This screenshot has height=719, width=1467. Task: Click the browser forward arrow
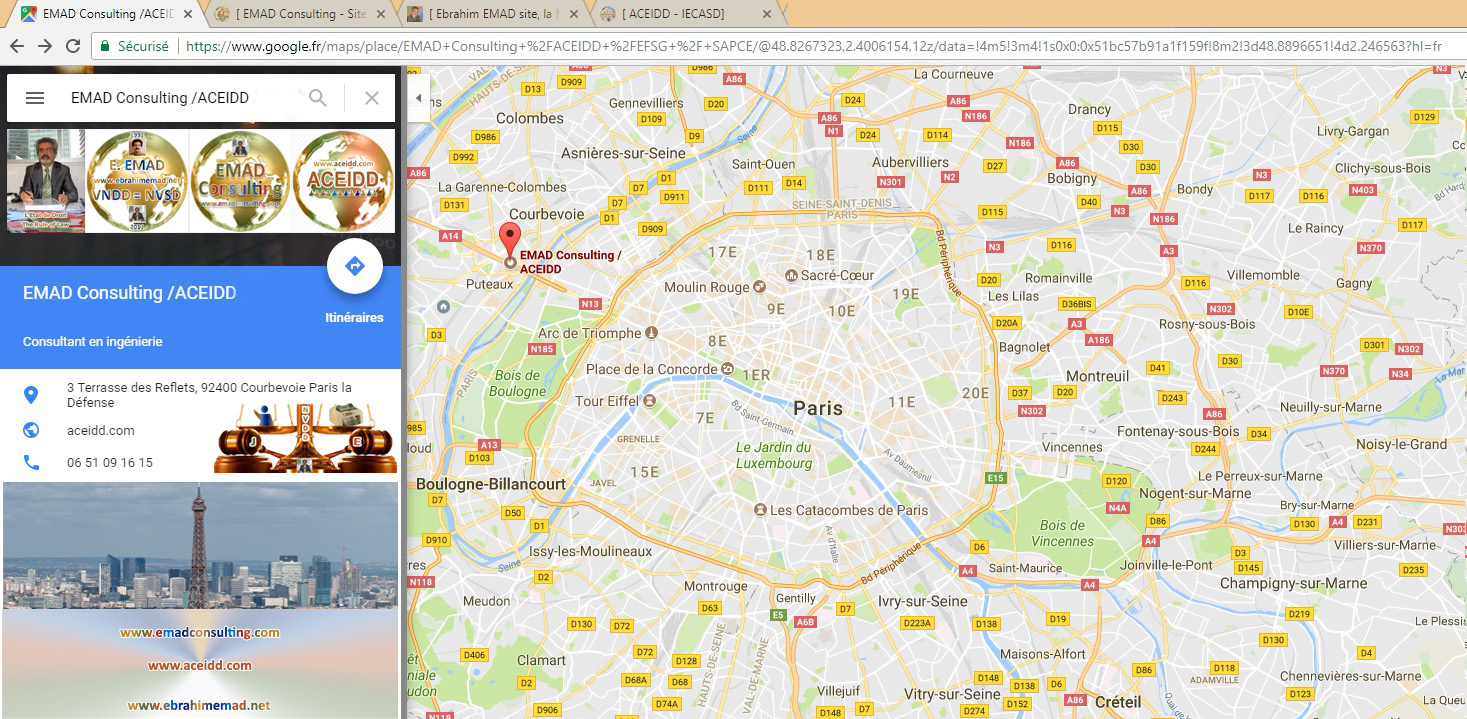(45, 46)
